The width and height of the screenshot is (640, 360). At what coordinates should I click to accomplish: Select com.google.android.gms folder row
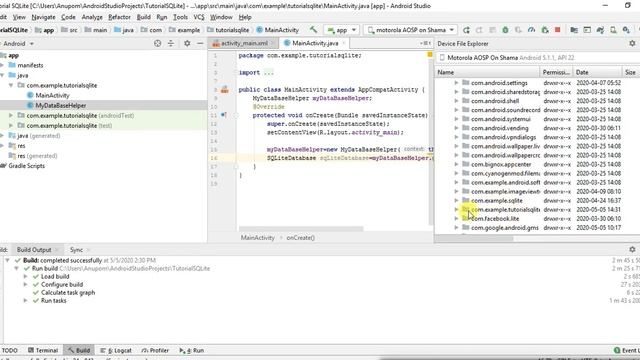coord(537,228)
